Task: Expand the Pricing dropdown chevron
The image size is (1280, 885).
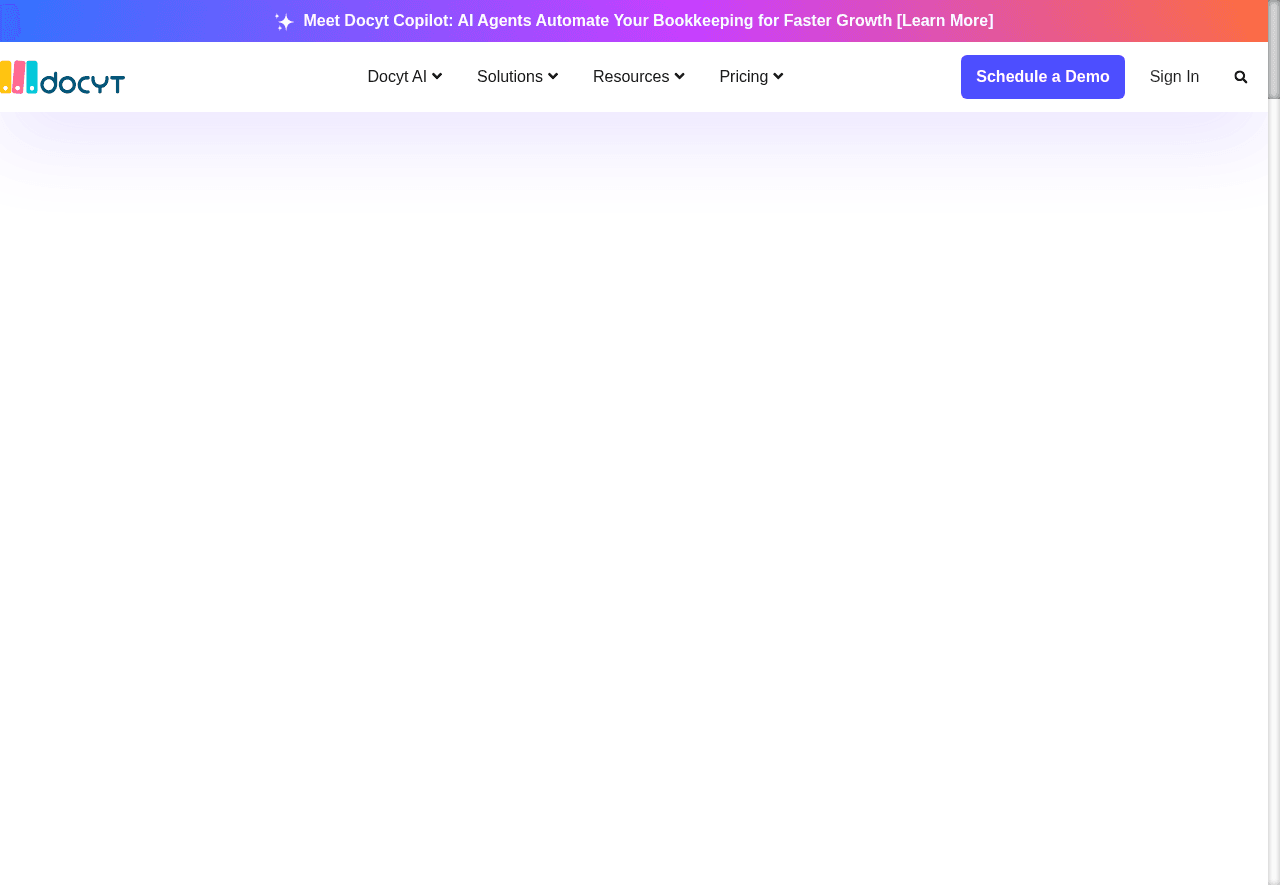Action: point(778,77)
